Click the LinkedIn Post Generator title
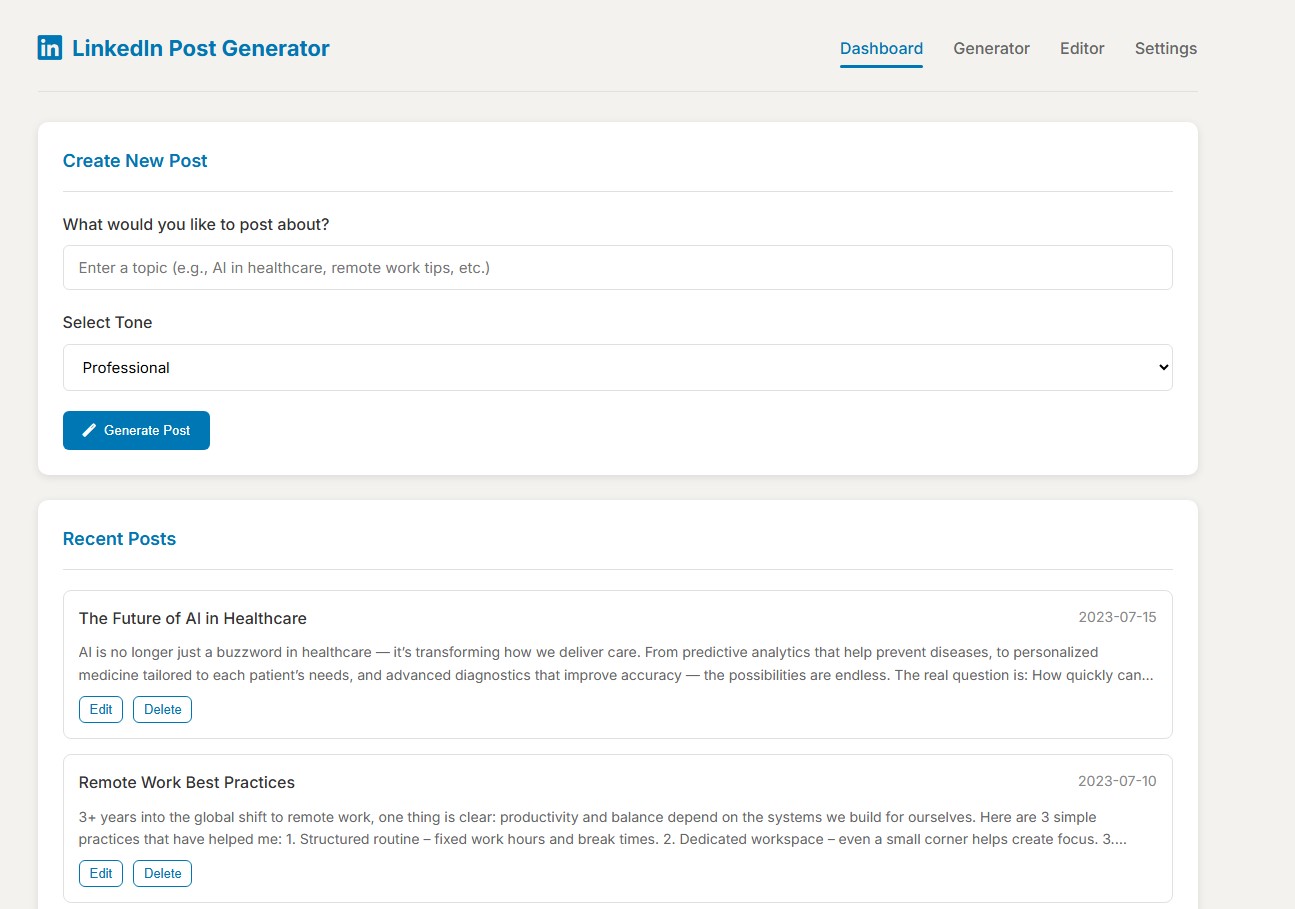 (x=200, y=48)
